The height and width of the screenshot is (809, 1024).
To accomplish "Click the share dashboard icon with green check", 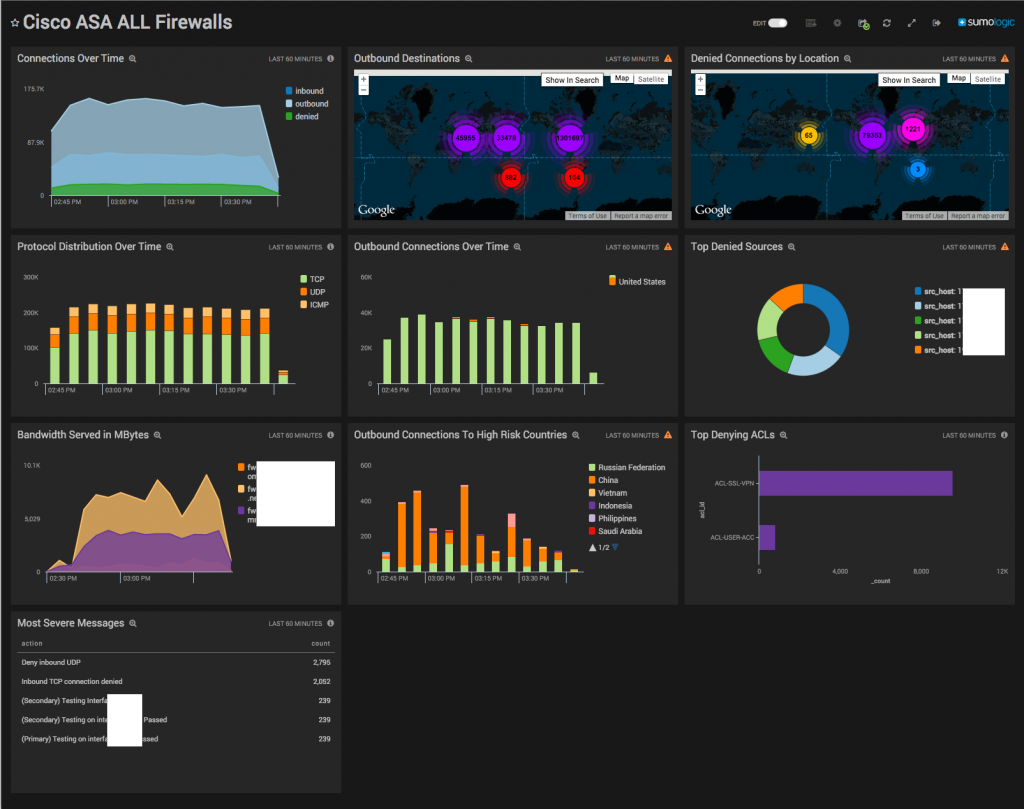I will pyautogui.click(x=863, y=24).
